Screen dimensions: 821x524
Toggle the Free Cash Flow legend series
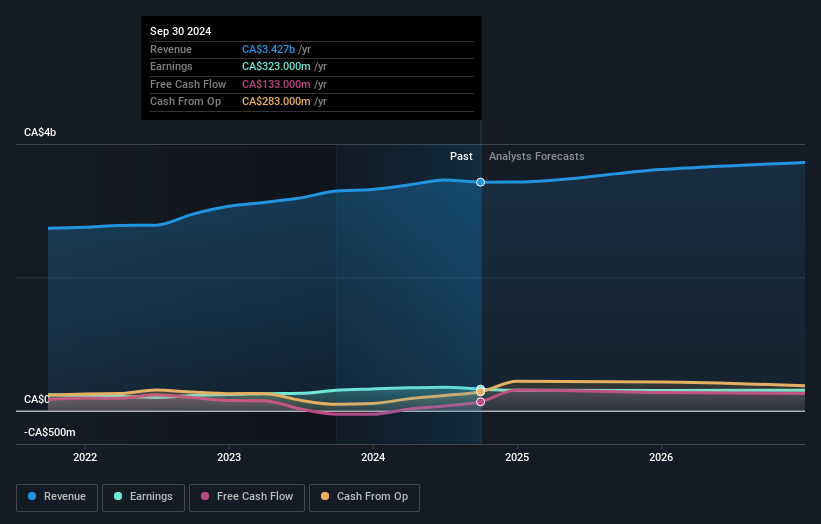click(247, 497)
